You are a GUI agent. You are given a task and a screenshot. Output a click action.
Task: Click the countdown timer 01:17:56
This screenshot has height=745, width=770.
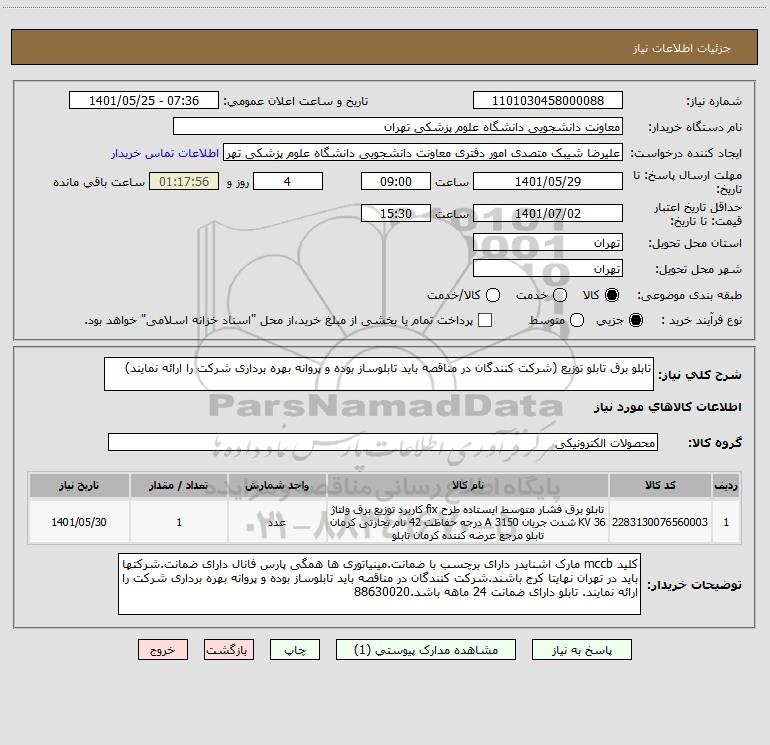[184, 181]
